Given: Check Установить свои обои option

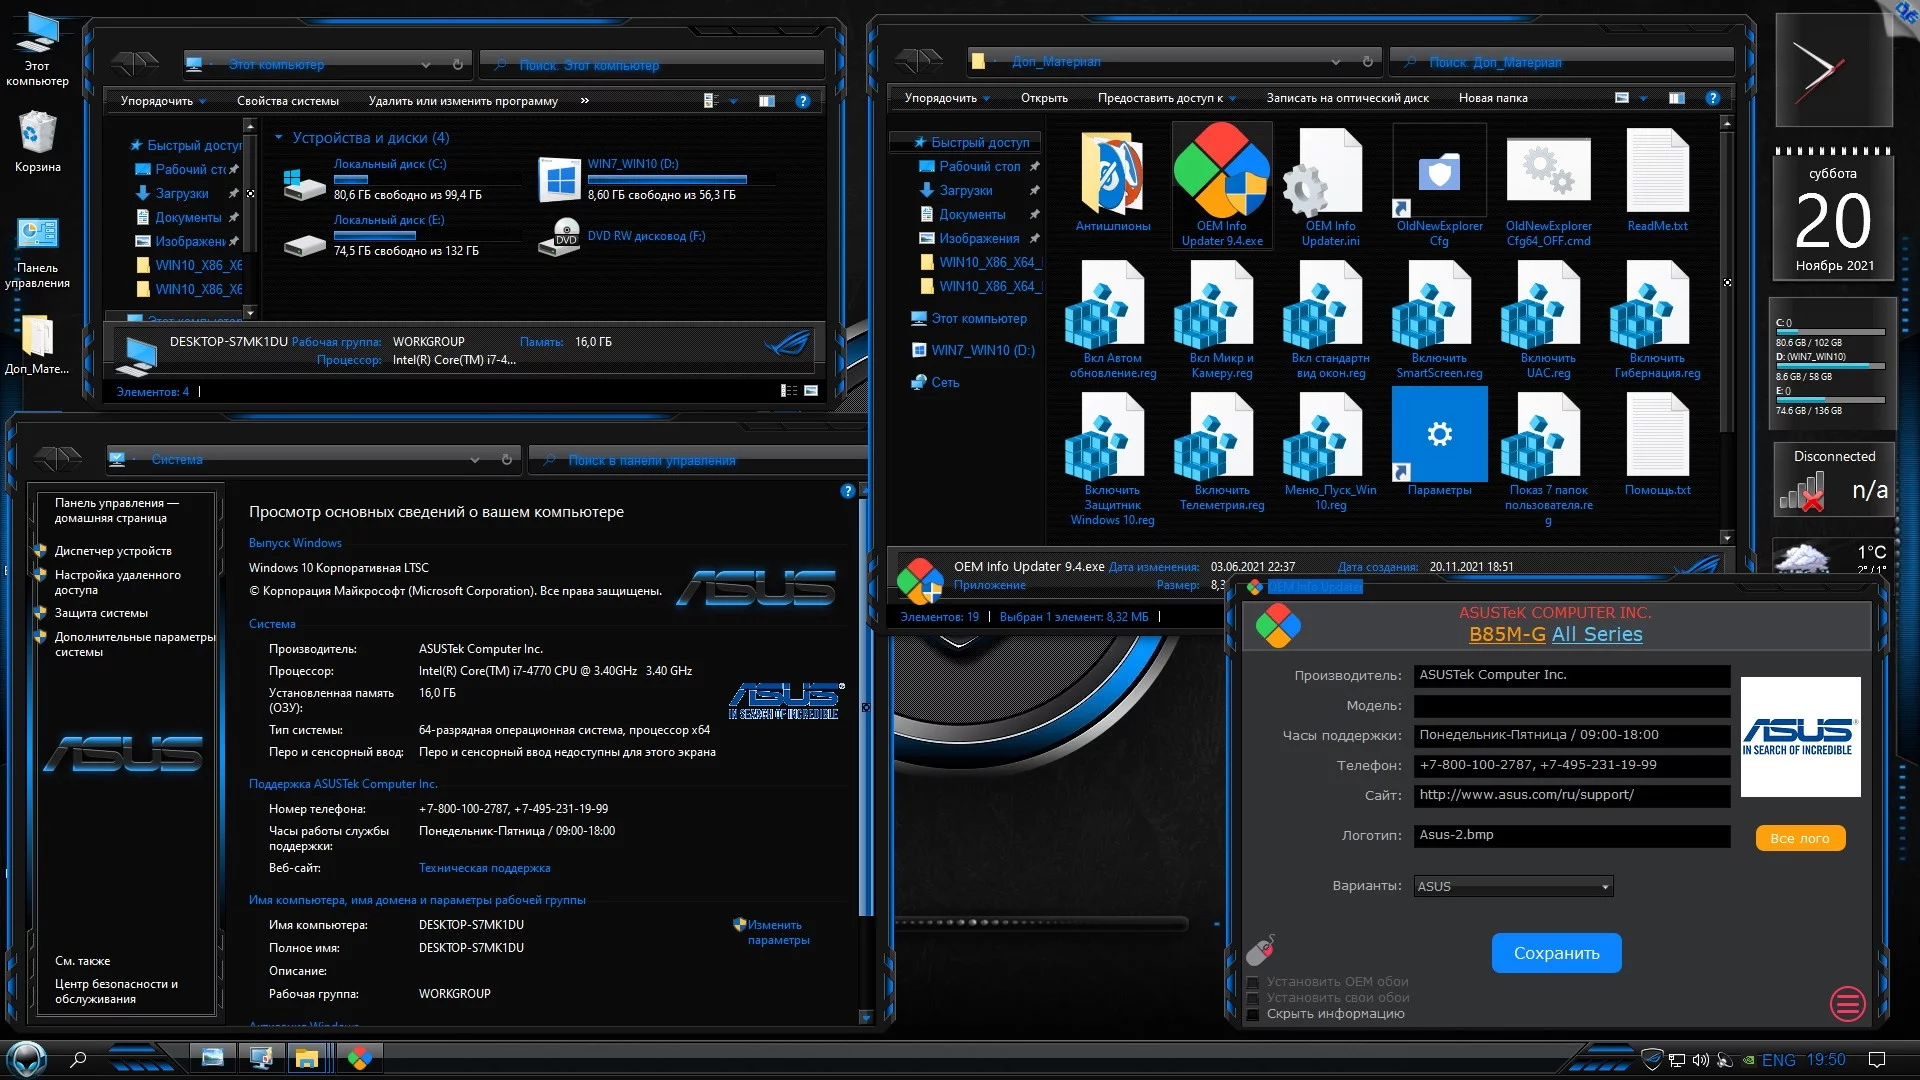Looking at the screenshot, I should (1253, 998).
